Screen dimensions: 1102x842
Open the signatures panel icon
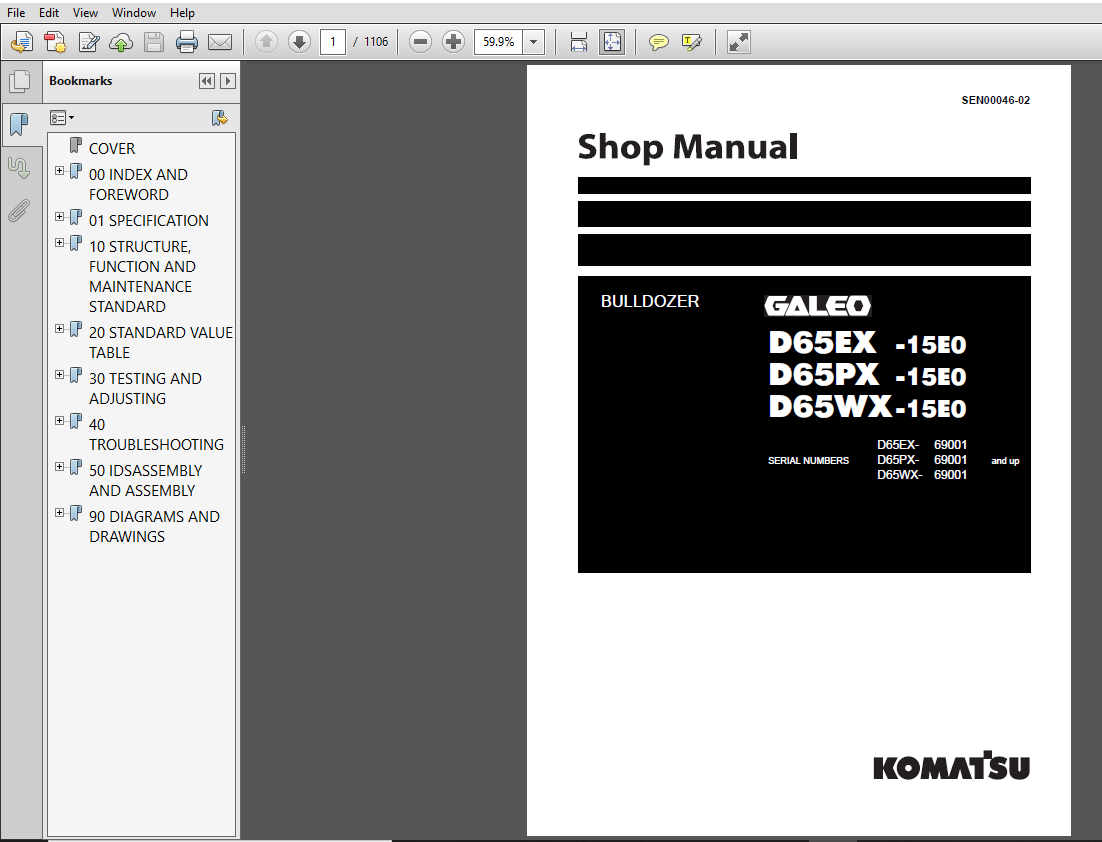[x=18, y=168]
